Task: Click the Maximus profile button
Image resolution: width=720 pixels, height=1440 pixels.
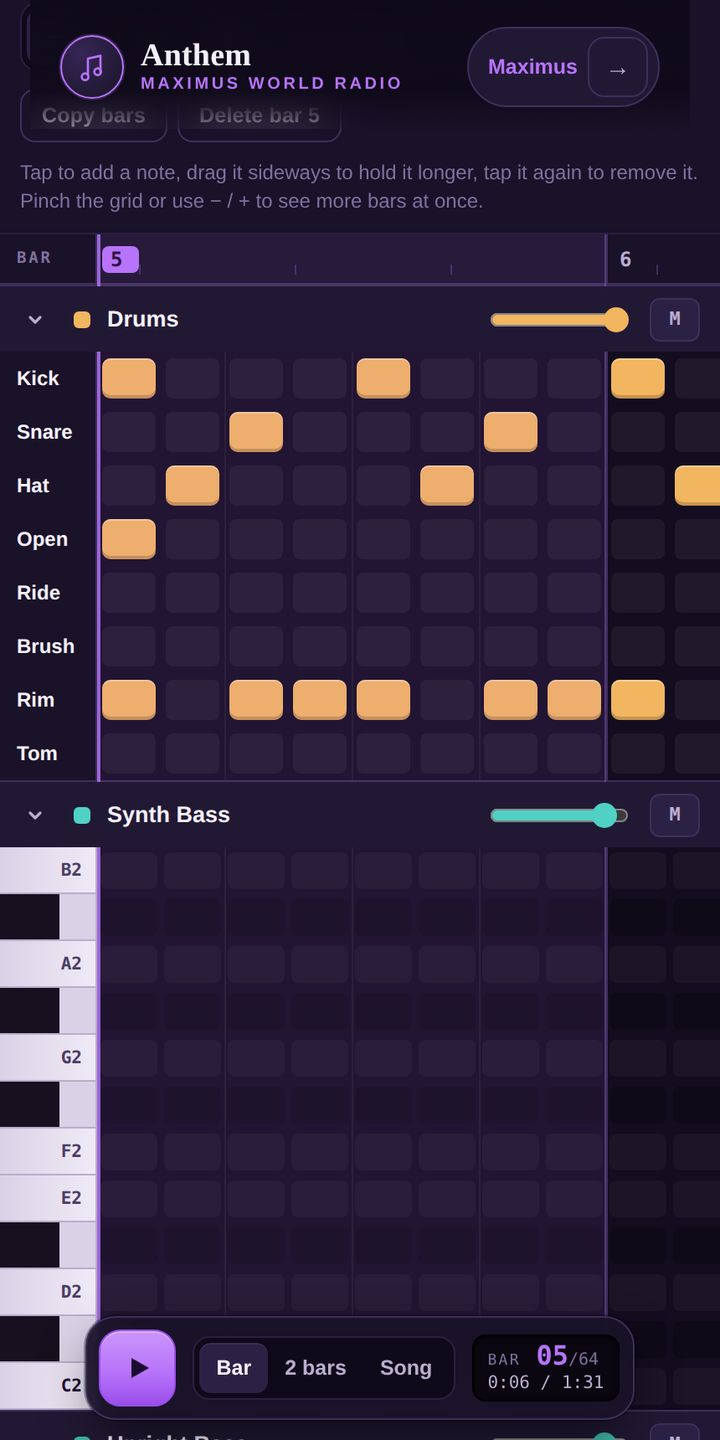Action: (563, 67)
